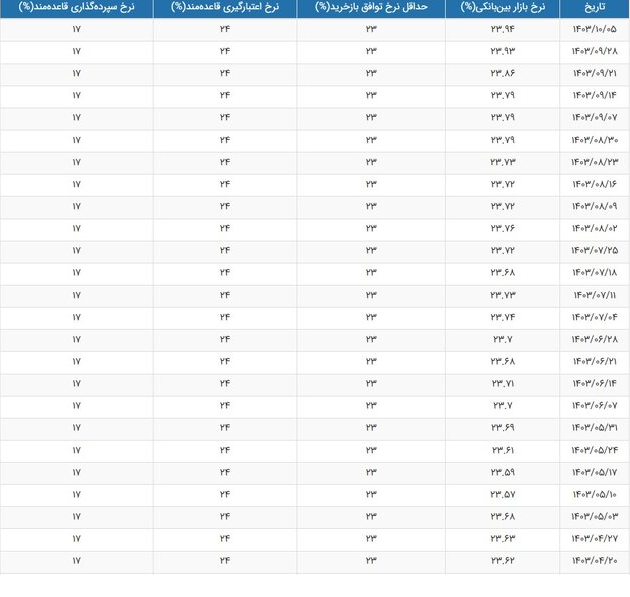Image resolution: width=630 pixels, height=597 pixels.
Task: Click rate ۲۳.۷۲ in the ۱۴۰۳/۰۷/۲۵ row
Action: click(503, 250)
